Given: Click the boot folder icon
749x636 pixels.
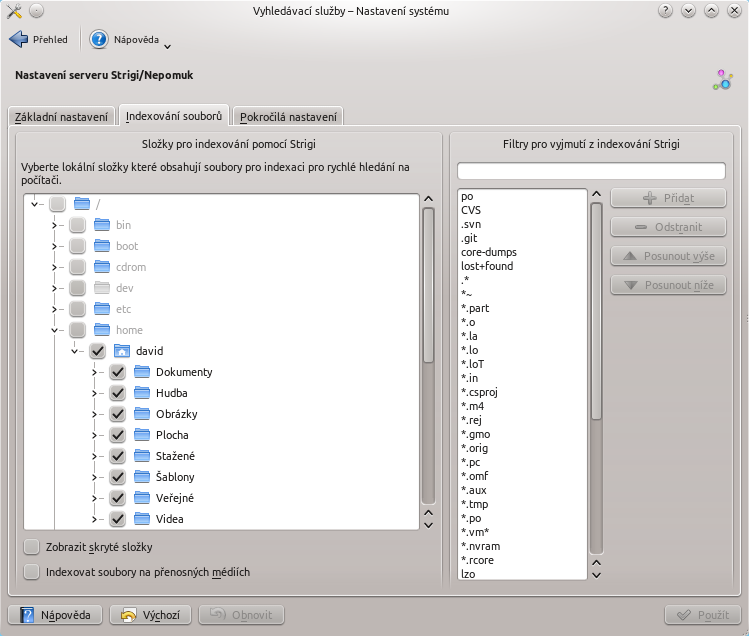Looking at the screenshot, I should 102,246.
